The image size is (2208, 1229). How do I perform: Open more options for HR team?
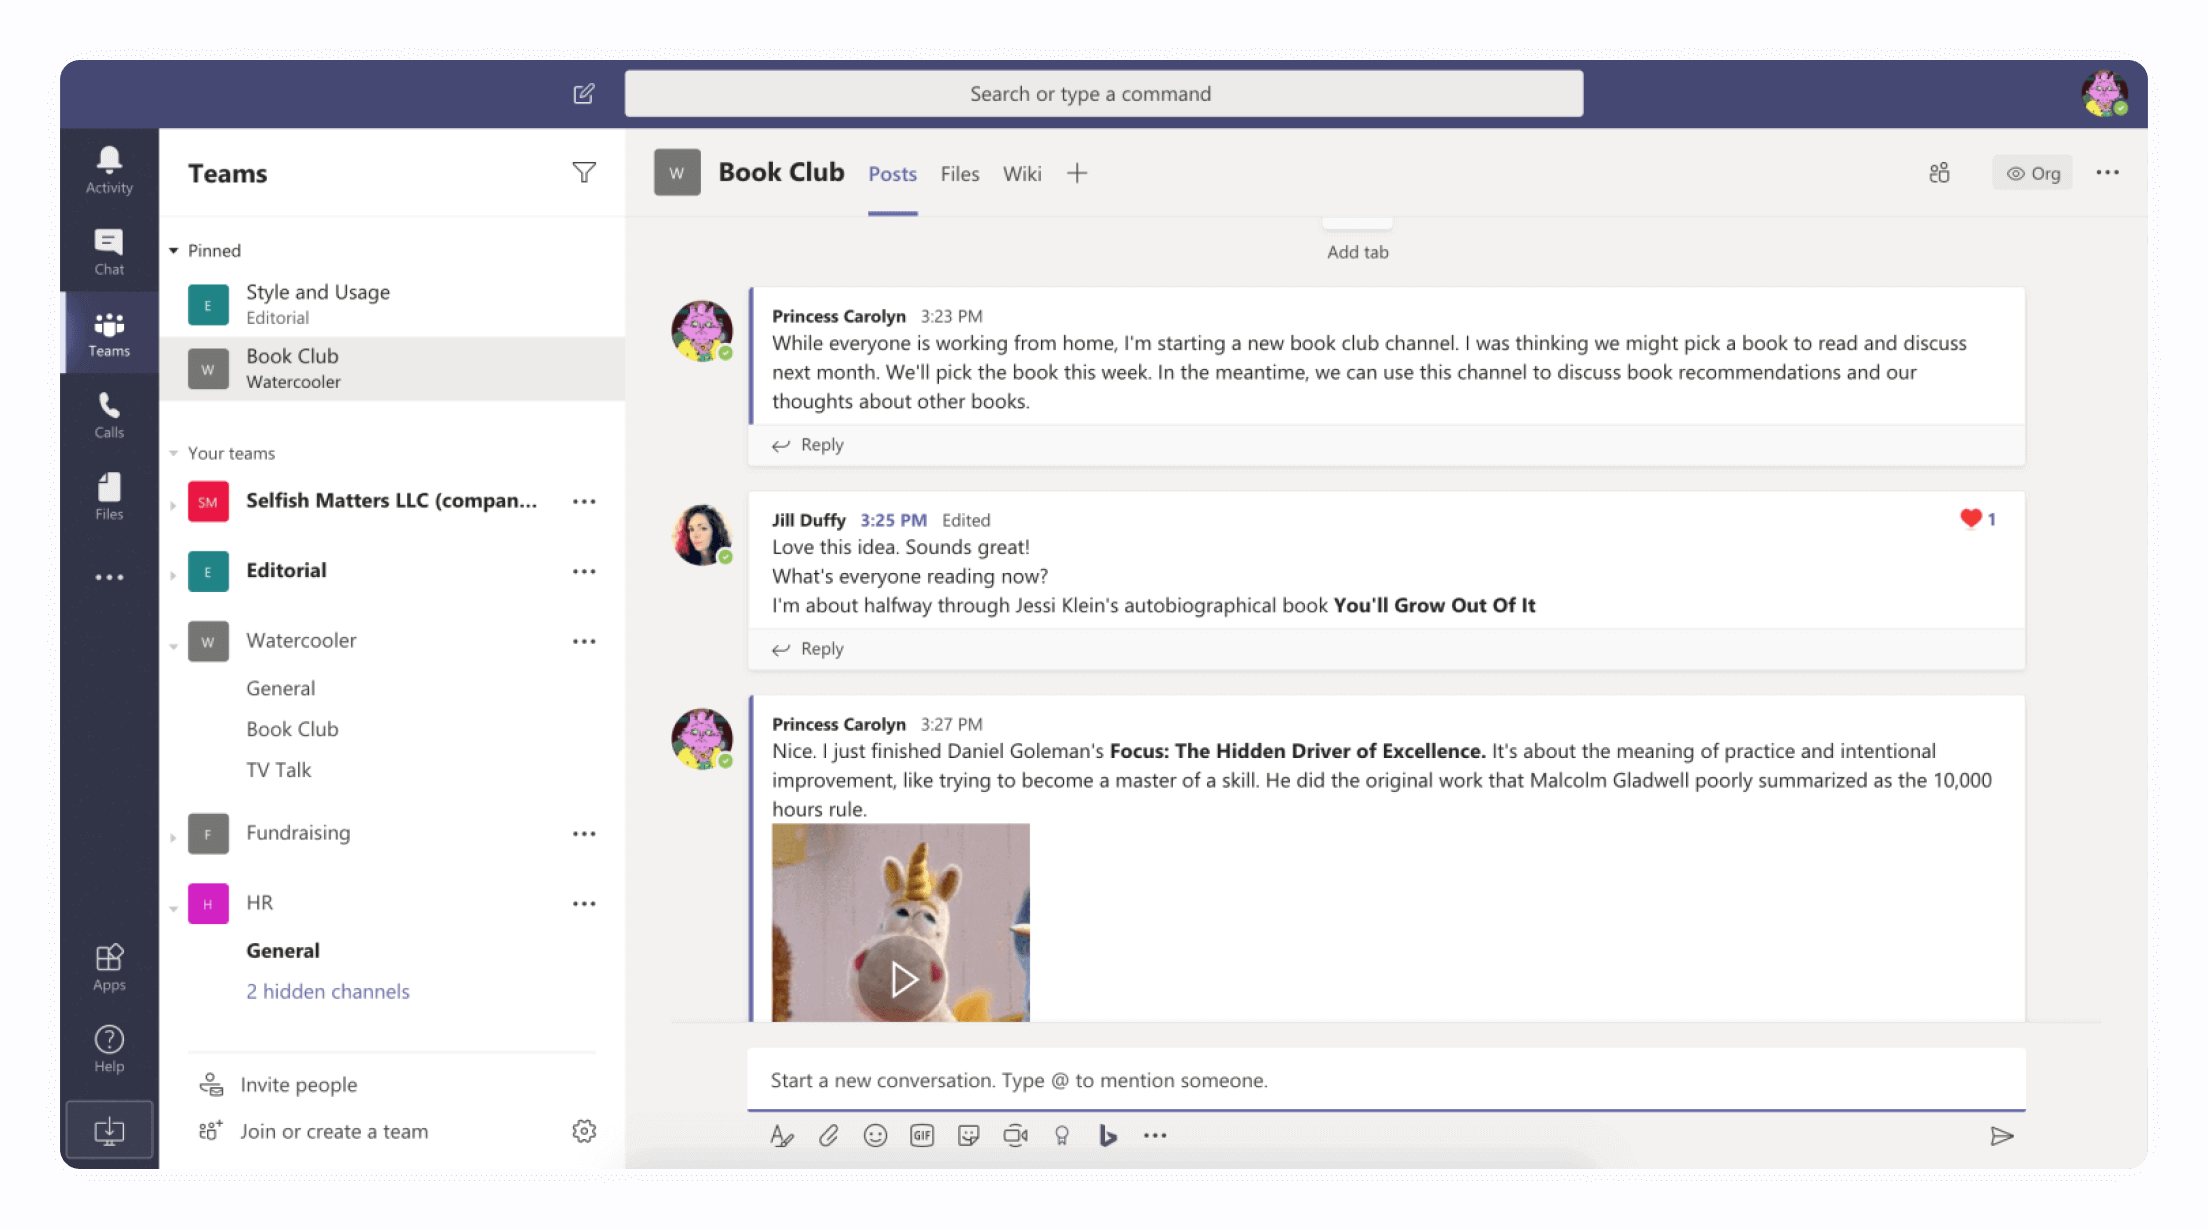tap(584, 903)
